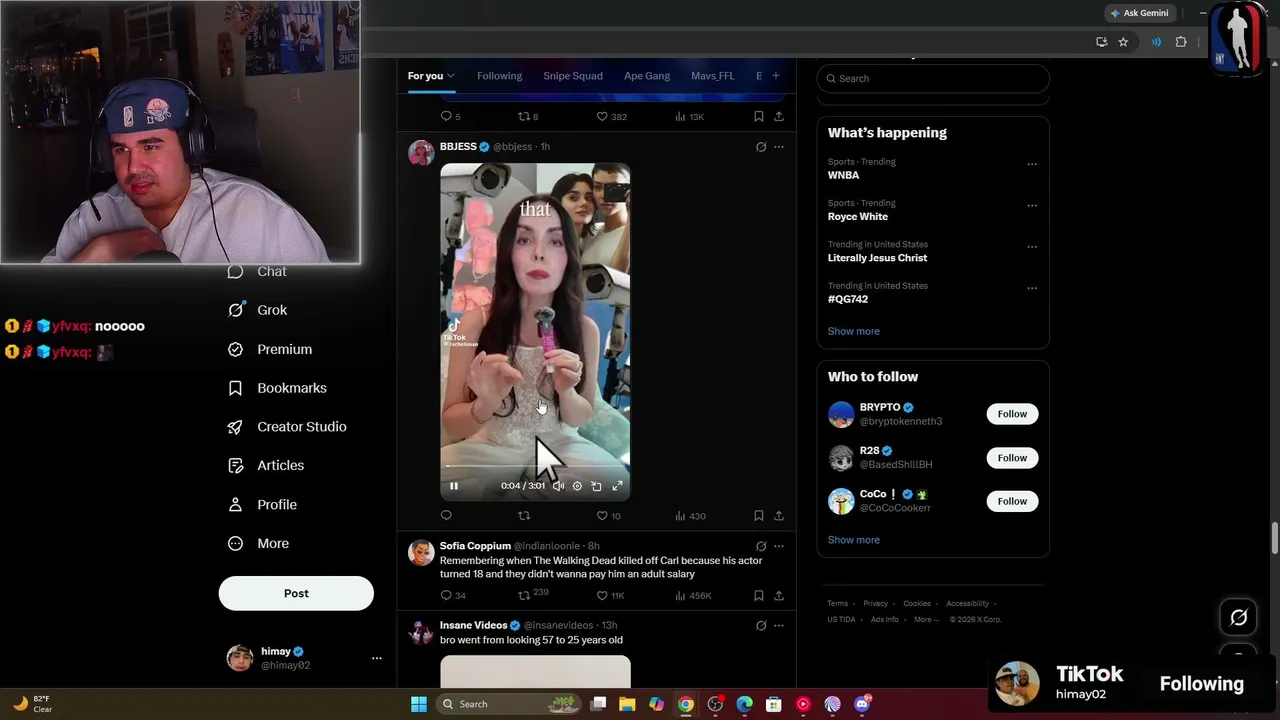Bookmark this page with the star icon
The width and height of the screenshot is (1280, 720).
(x=1123, y=42)
